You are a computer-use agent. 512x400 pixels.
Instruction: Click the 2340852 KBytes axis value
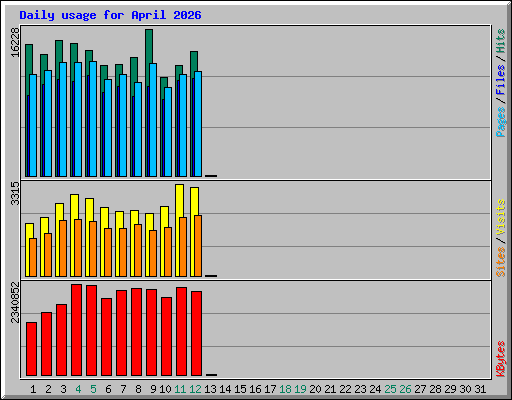tap(15, 302)
